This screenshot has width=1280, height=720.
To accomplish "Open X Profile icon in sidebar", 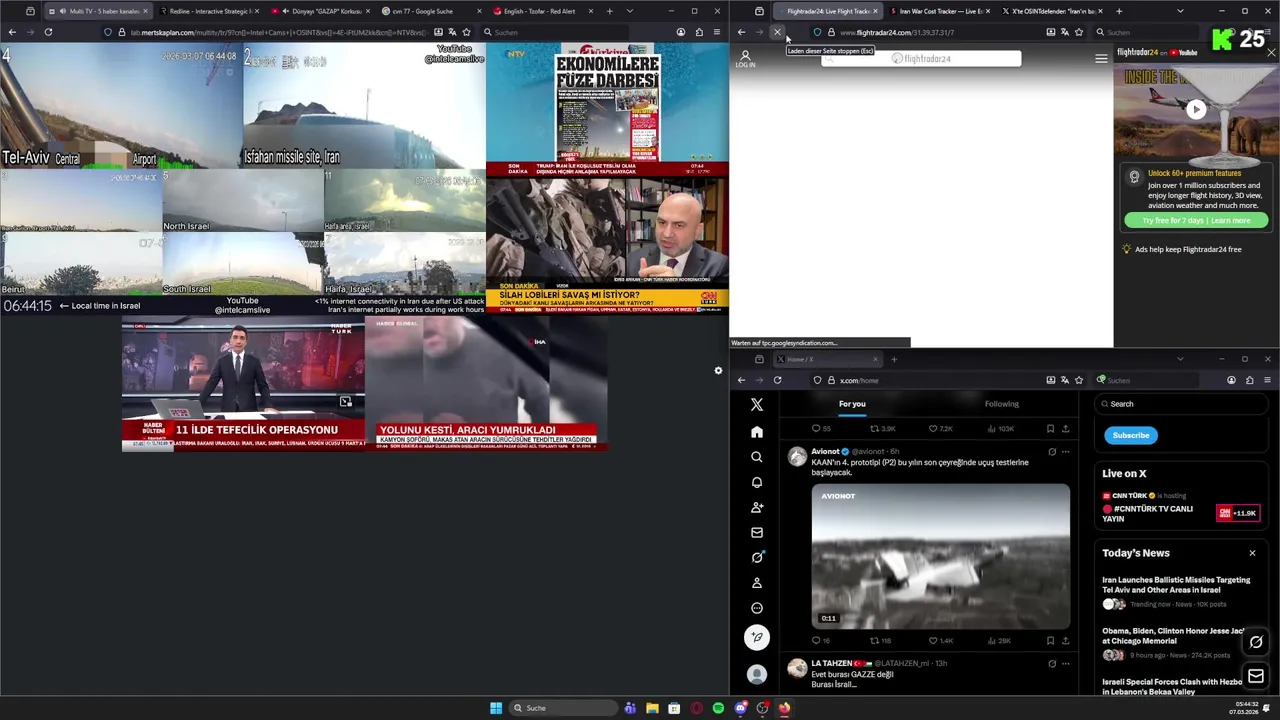I will pos(757,582).
